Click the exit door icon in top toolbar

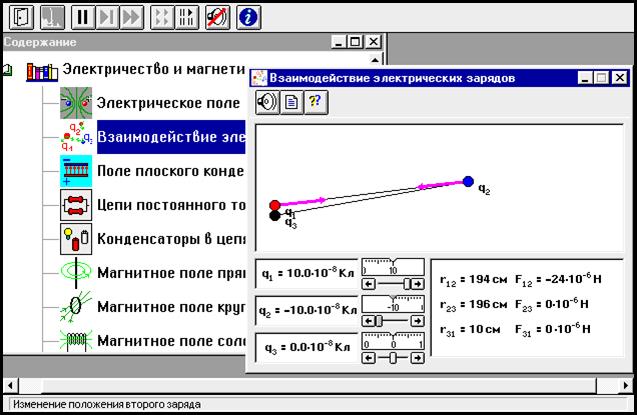pyautogui.click(x=21, y=17)
